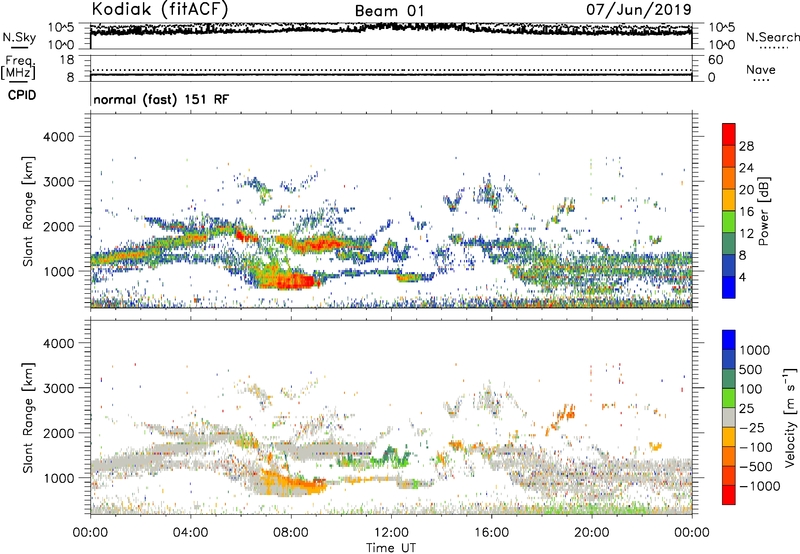
Task: Click the red bottom of velocity colorbar
Action: [729, 495]
